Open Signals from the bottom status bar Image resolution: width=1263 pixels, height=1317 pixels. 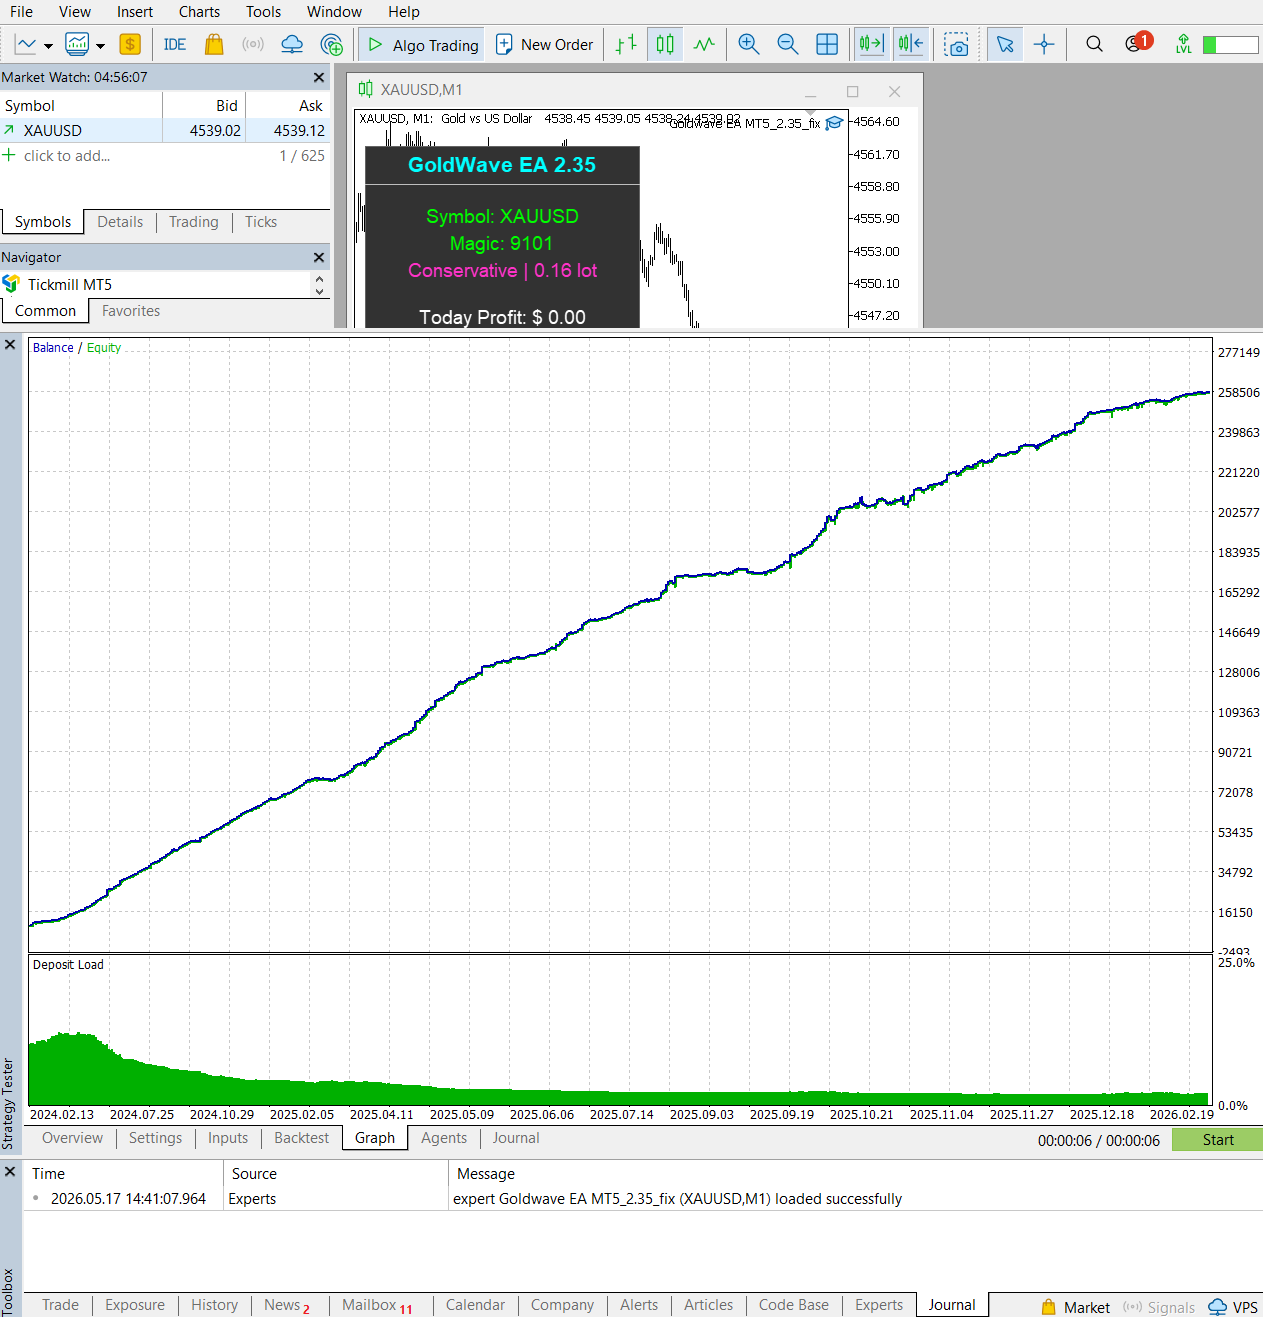pos(1159,1307)
